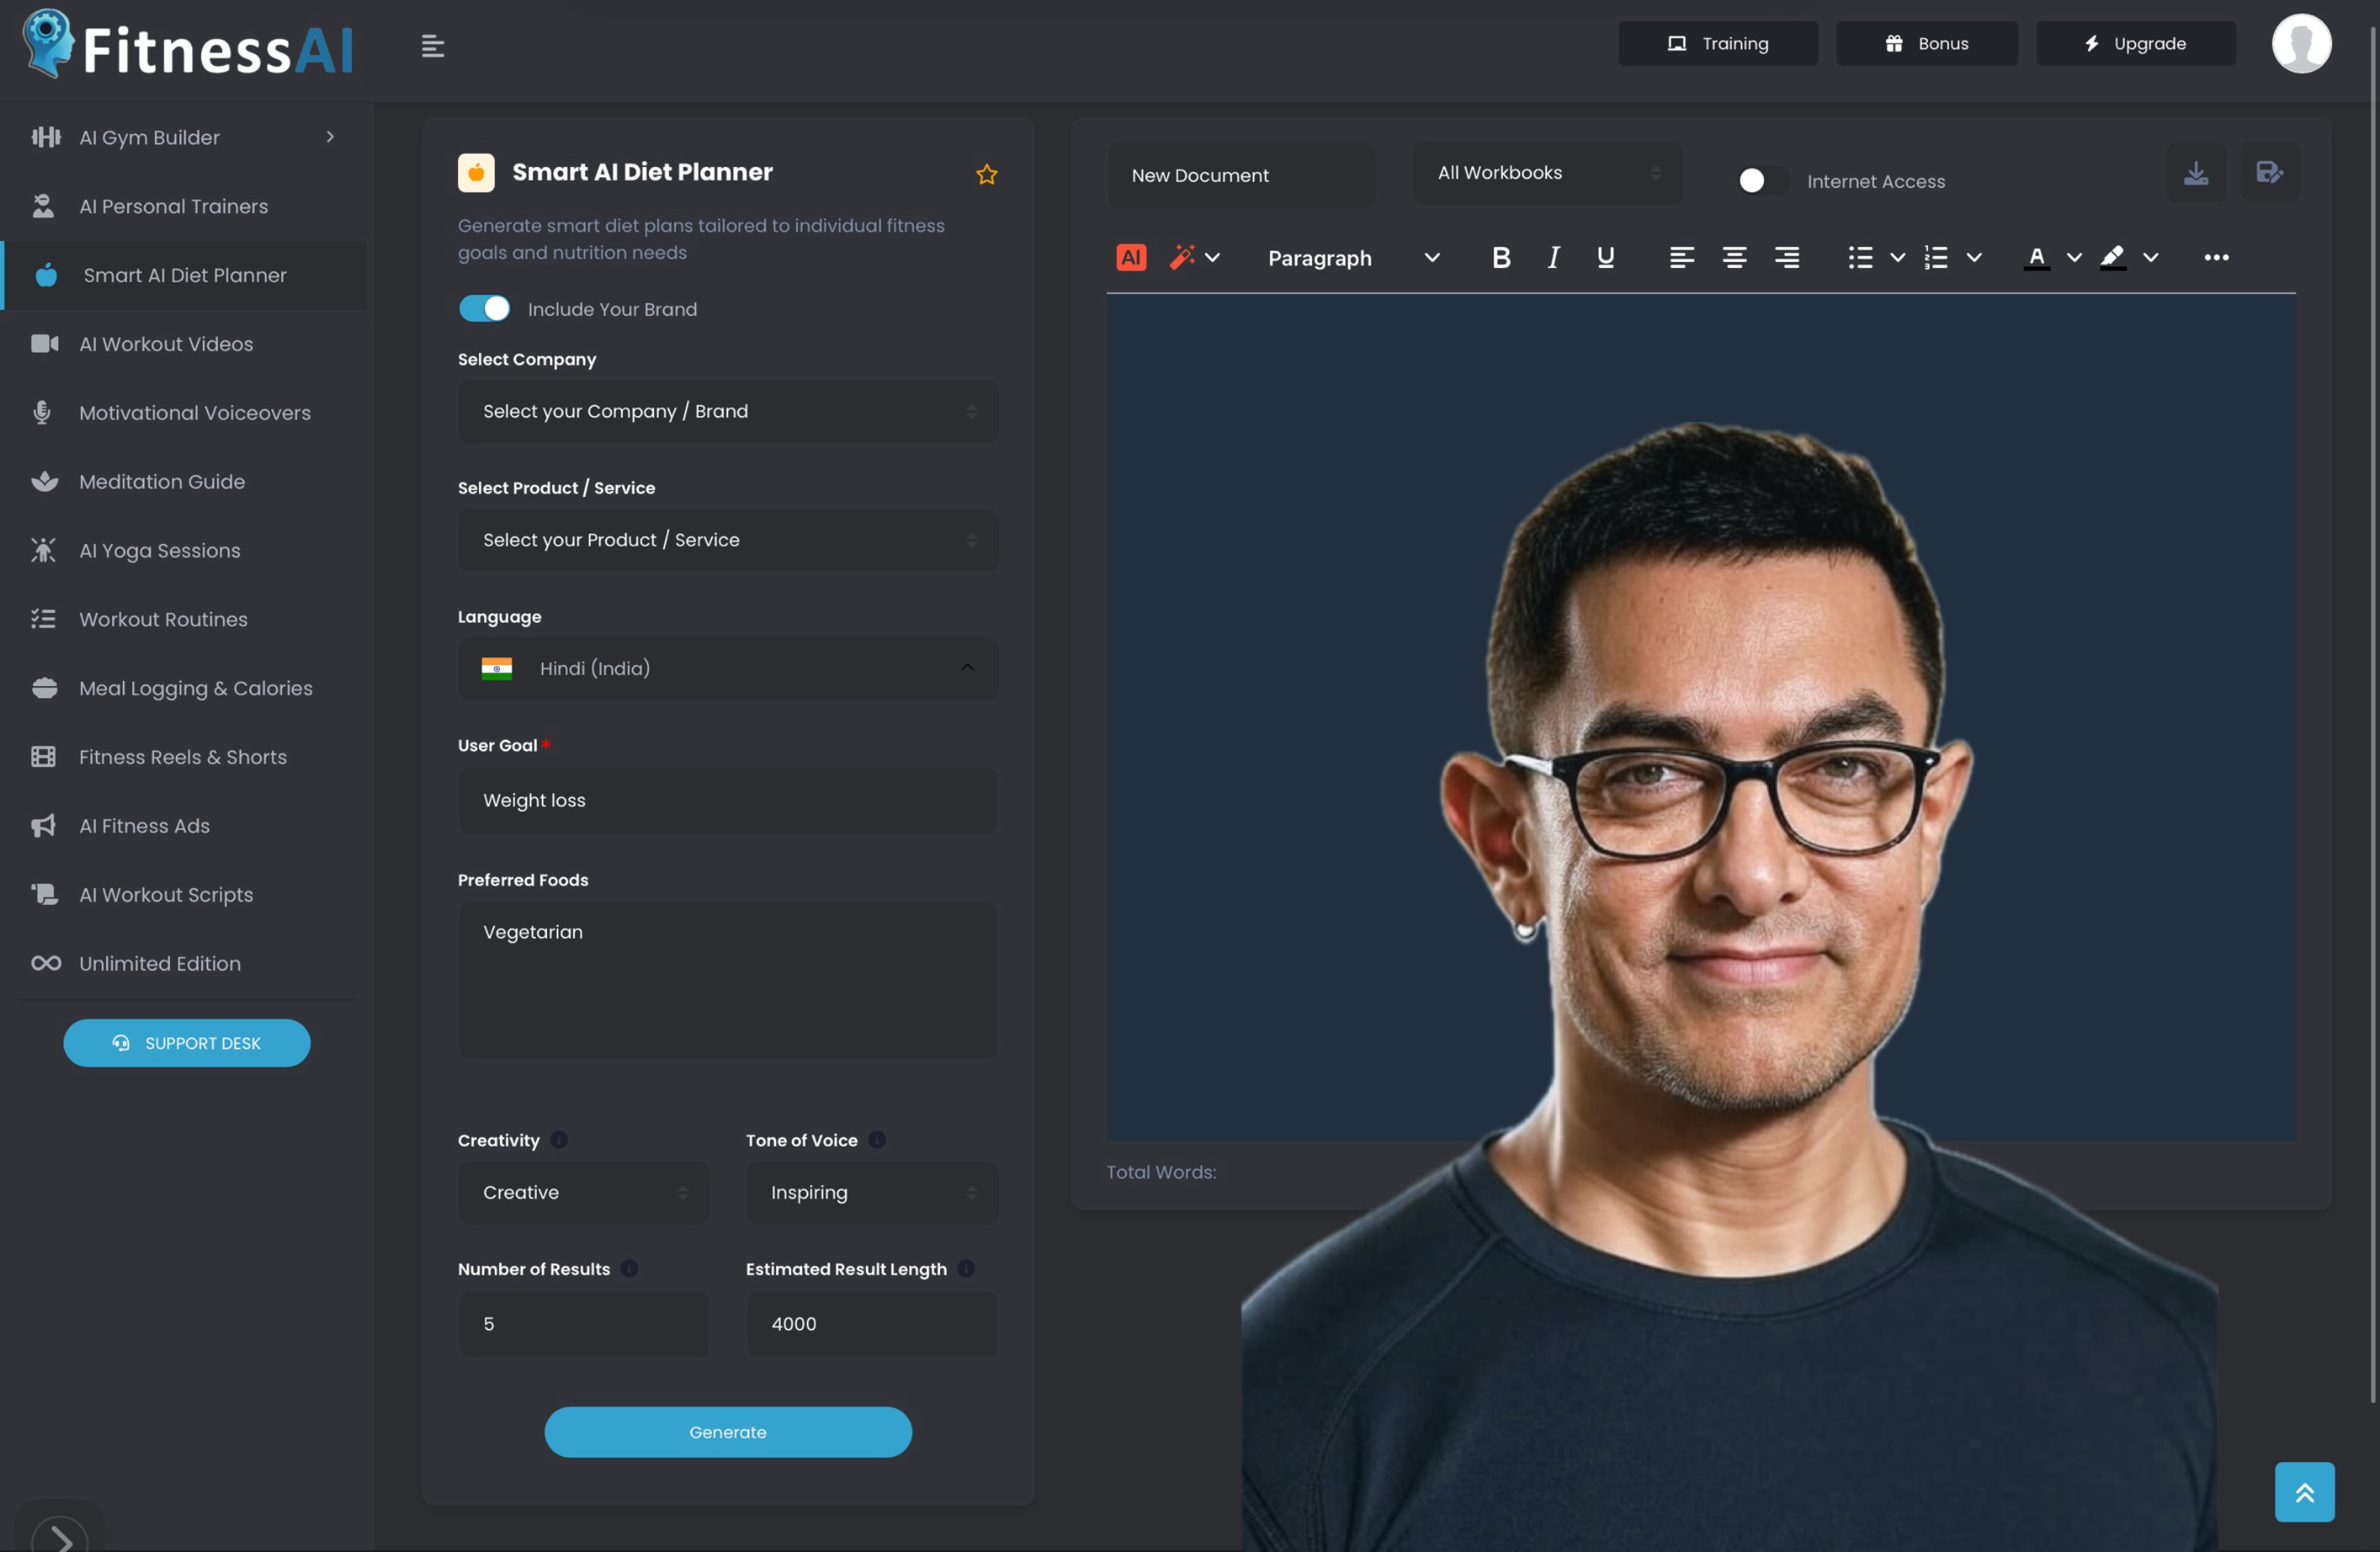Click the save document icon
Screen dimensions: 2380x1552
point(2269,174)
